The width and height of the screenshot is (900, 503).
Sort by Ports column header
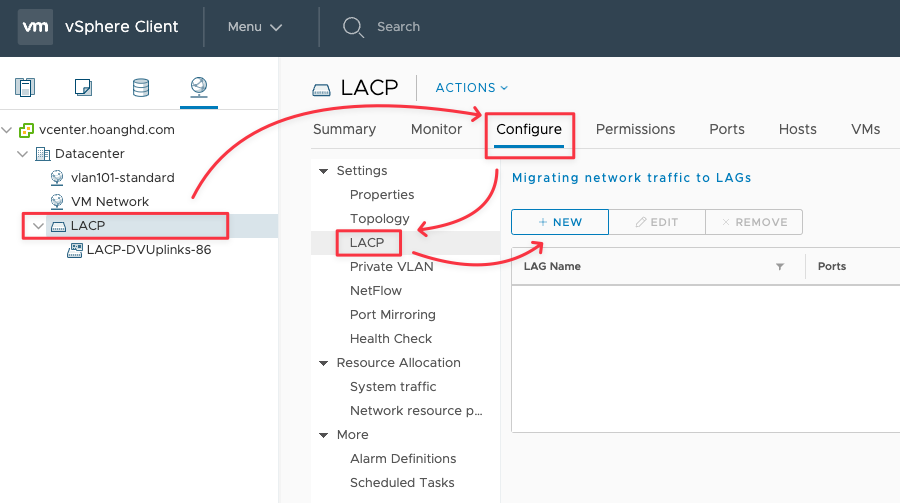pos(832,266)
